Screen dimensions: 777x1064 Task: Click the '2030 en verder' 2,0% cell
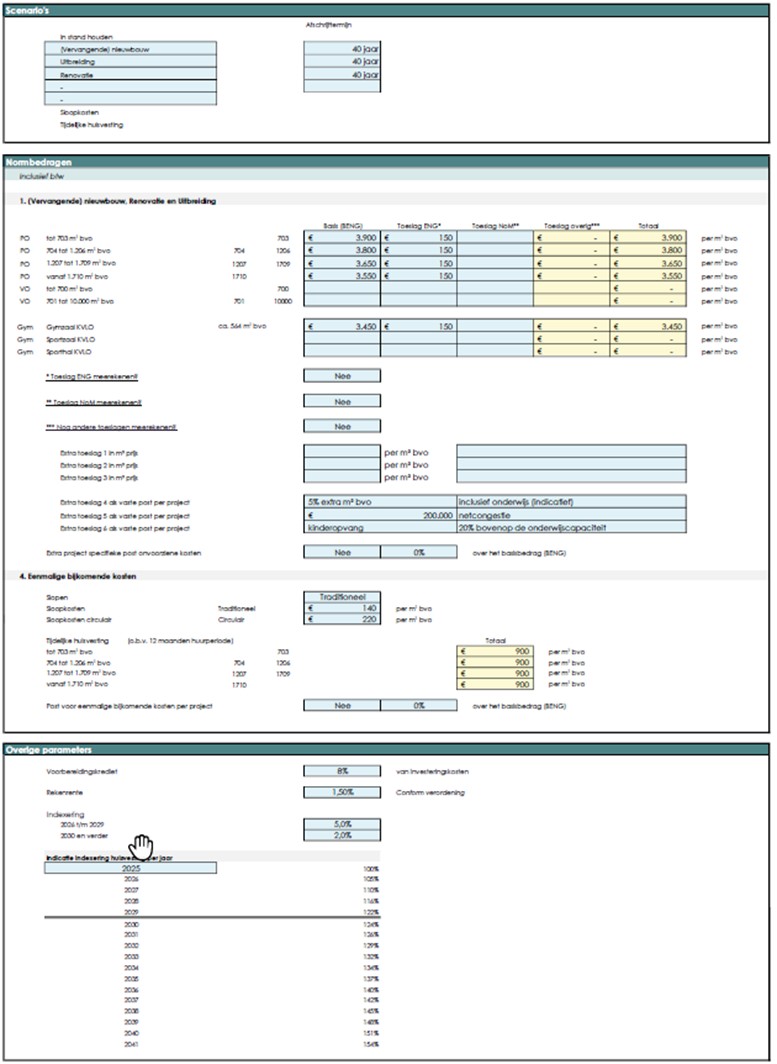click(342, 836)
